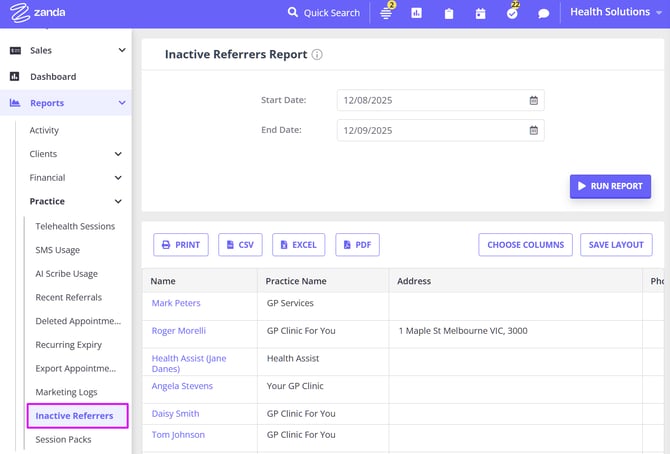Screen dimensions: 670x454
Task: Expand the Financial report submenu
Action: tap(118, 178)
